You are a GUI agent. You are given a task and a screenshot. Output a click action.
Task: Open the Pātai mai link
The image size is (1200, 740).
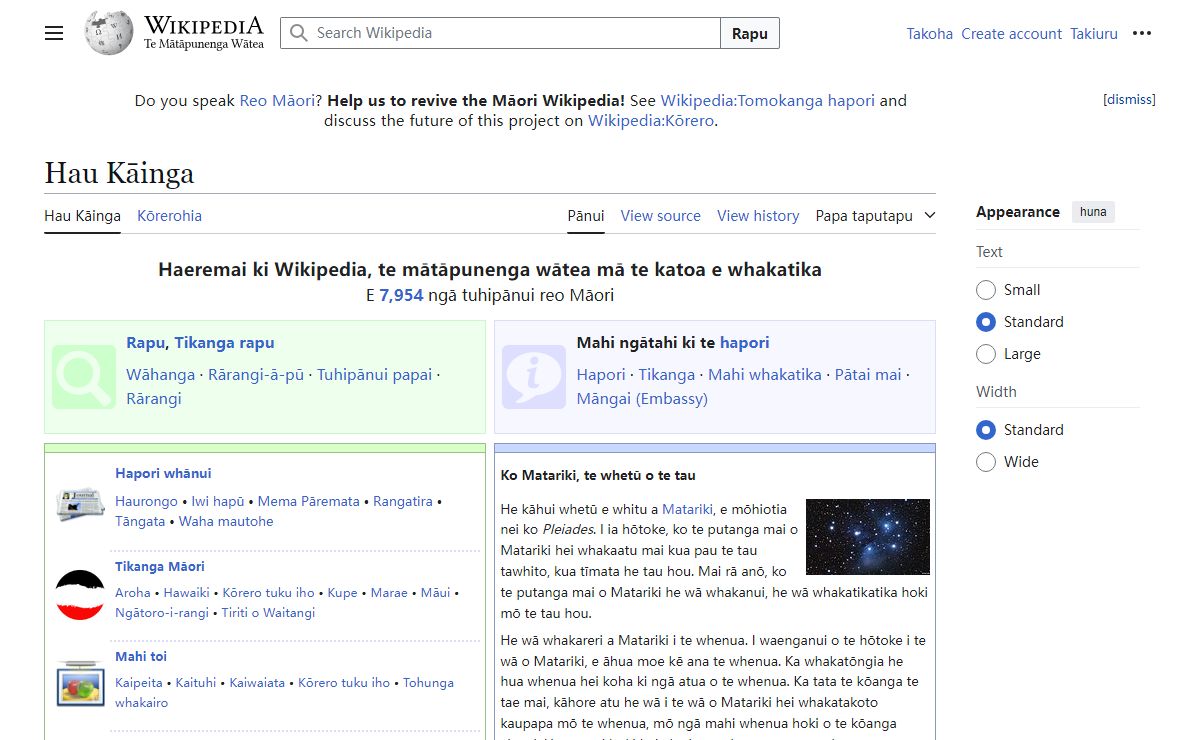pos(868,375)
